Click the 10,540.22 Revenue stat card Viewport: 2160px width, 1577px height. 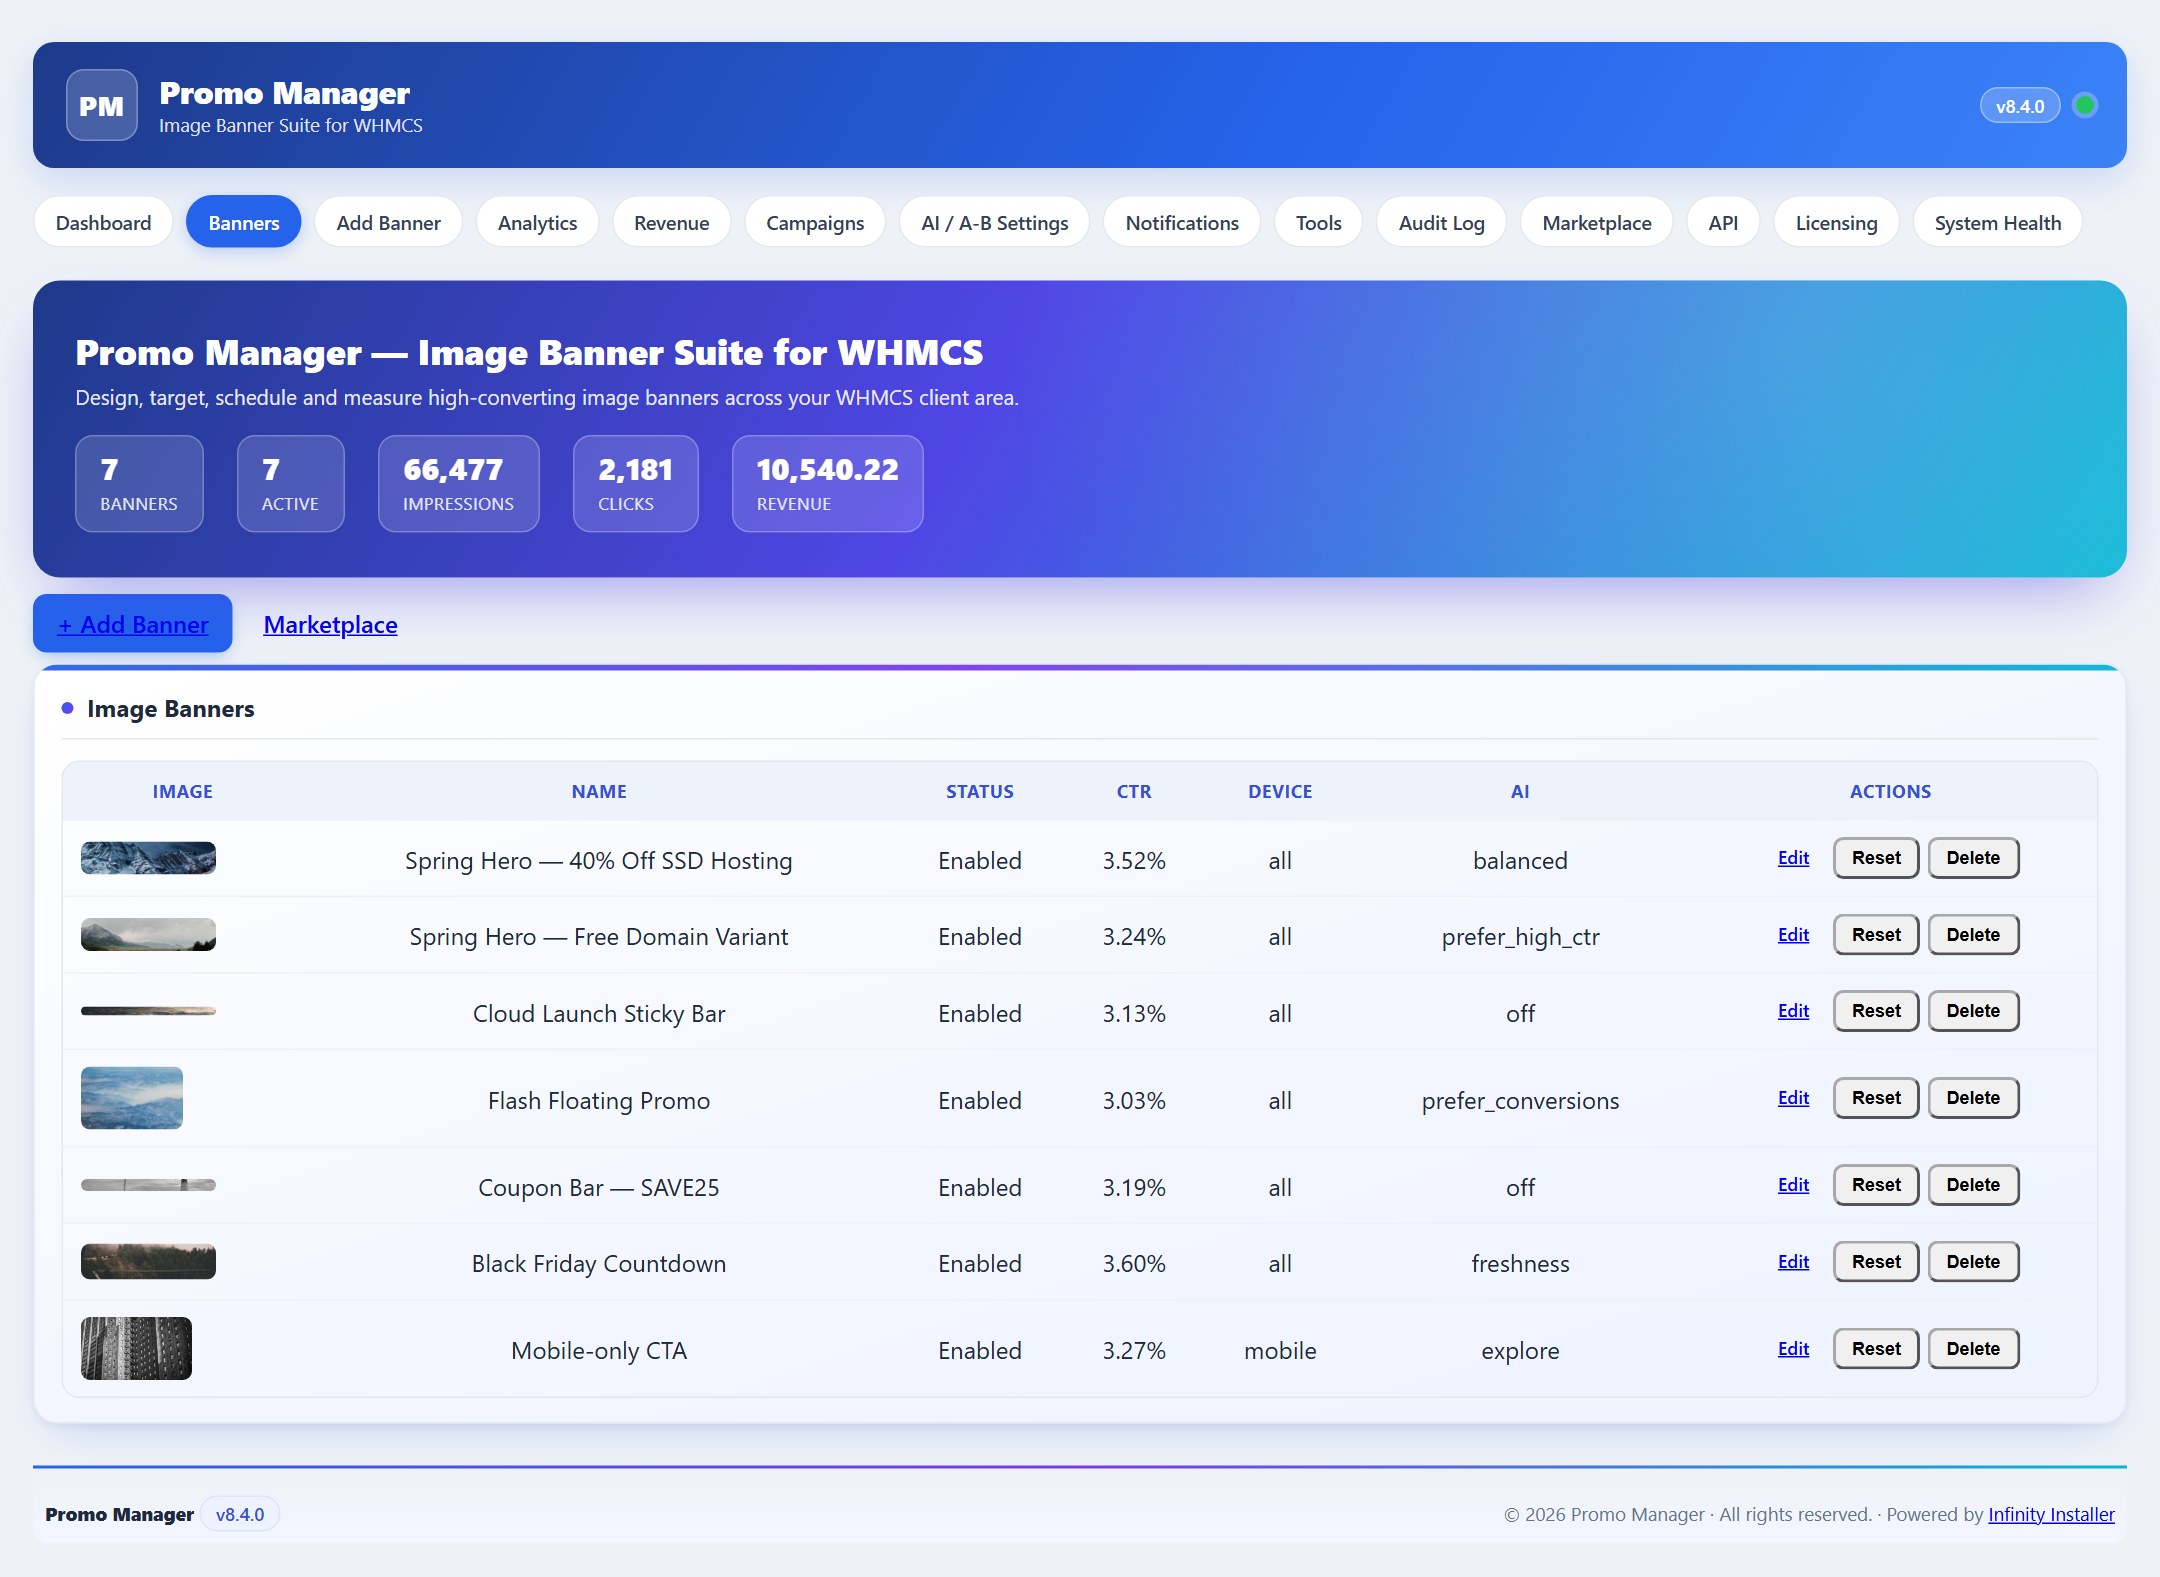827,483
